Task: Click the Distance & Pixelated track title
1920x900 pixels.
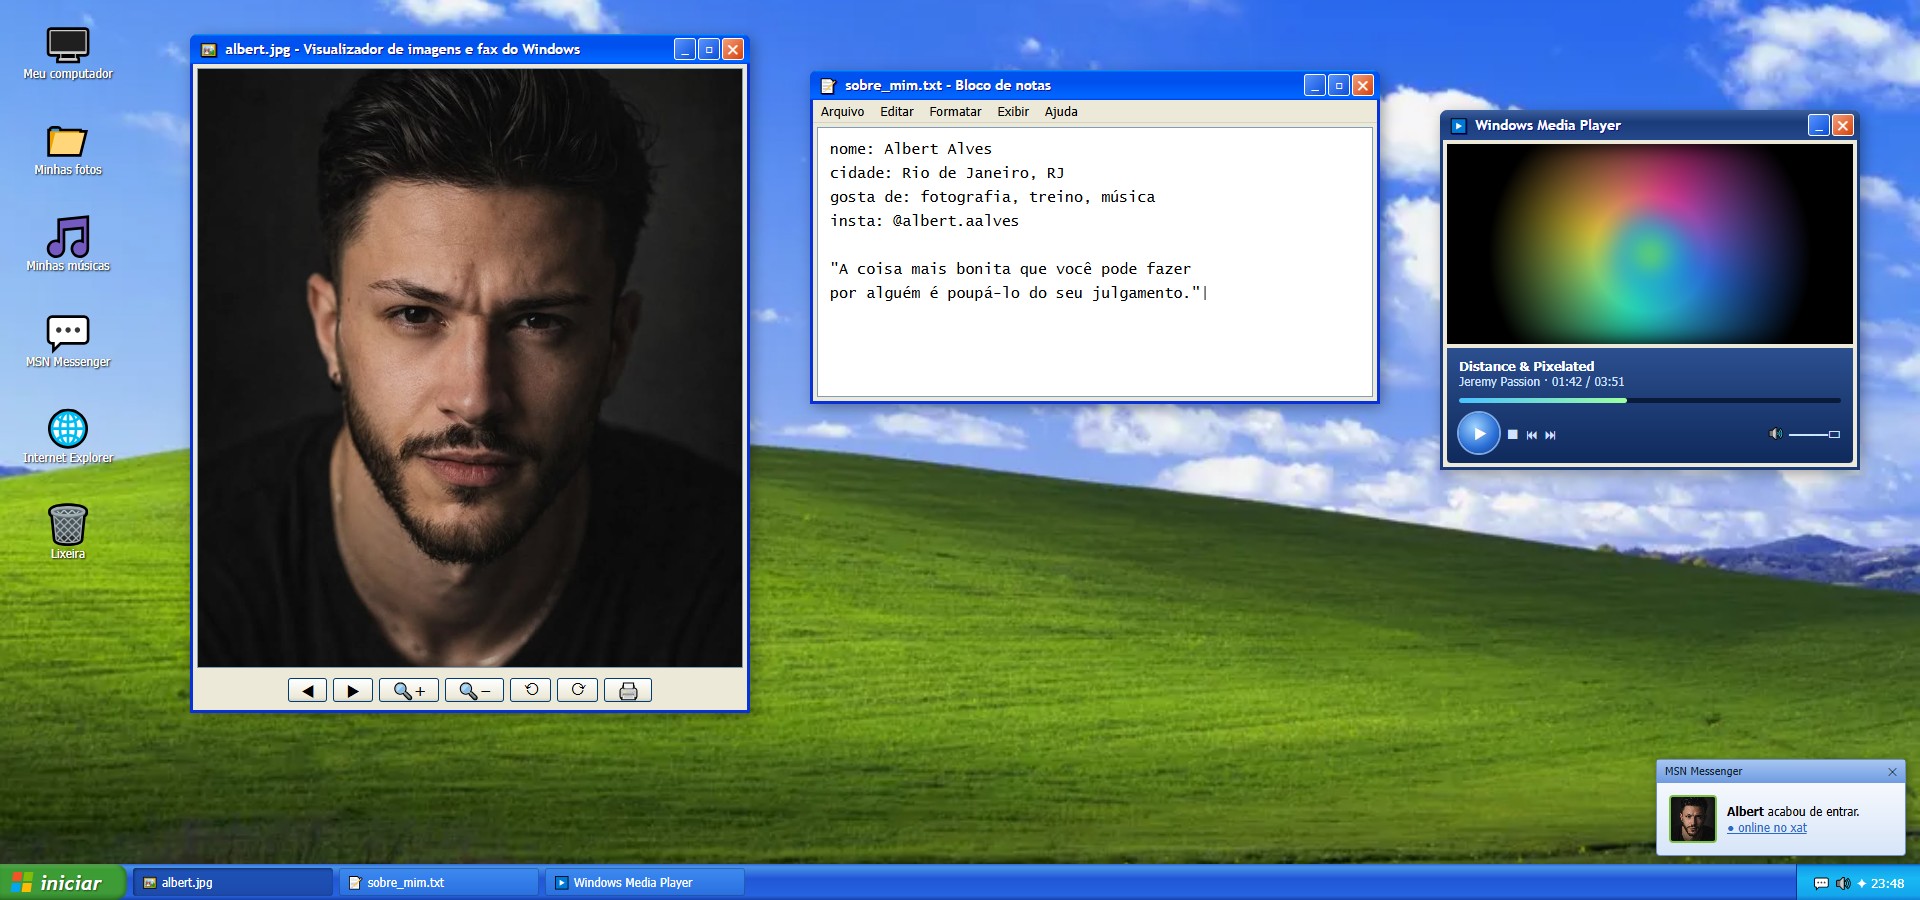Action: 1526,366
